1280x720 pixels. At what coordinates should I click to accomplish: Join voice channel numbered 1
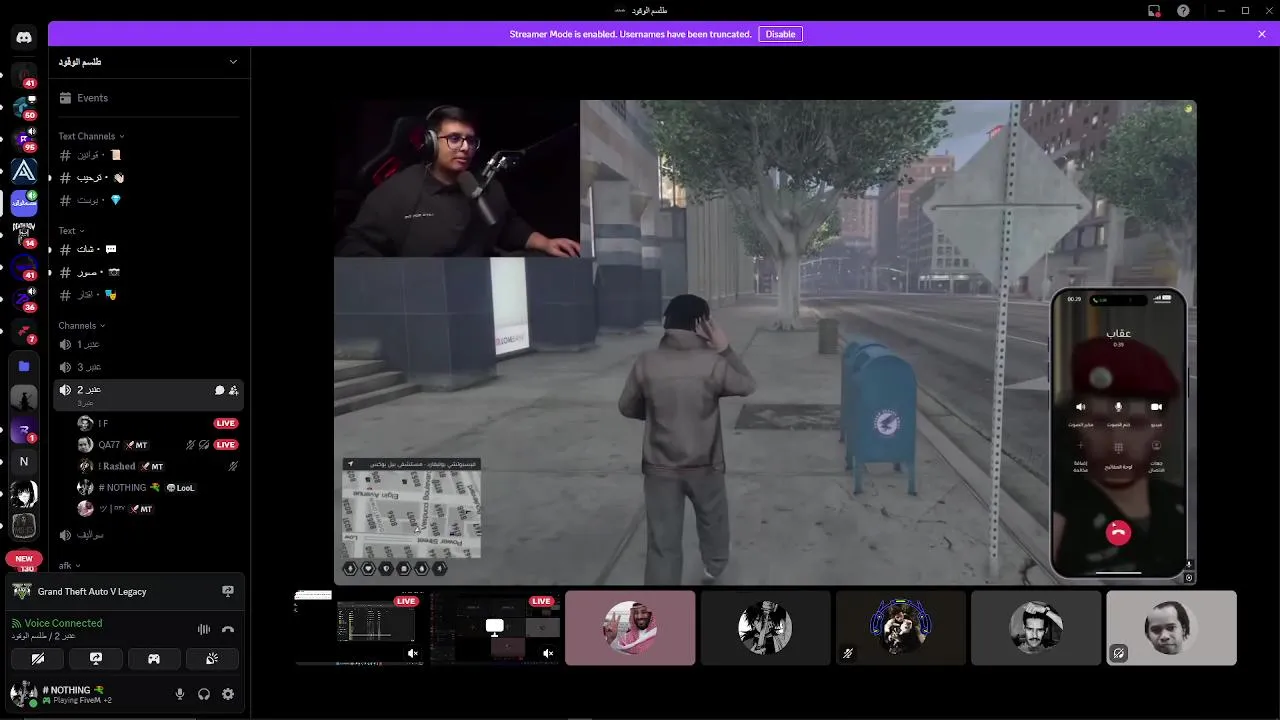[x=148, y=344]
